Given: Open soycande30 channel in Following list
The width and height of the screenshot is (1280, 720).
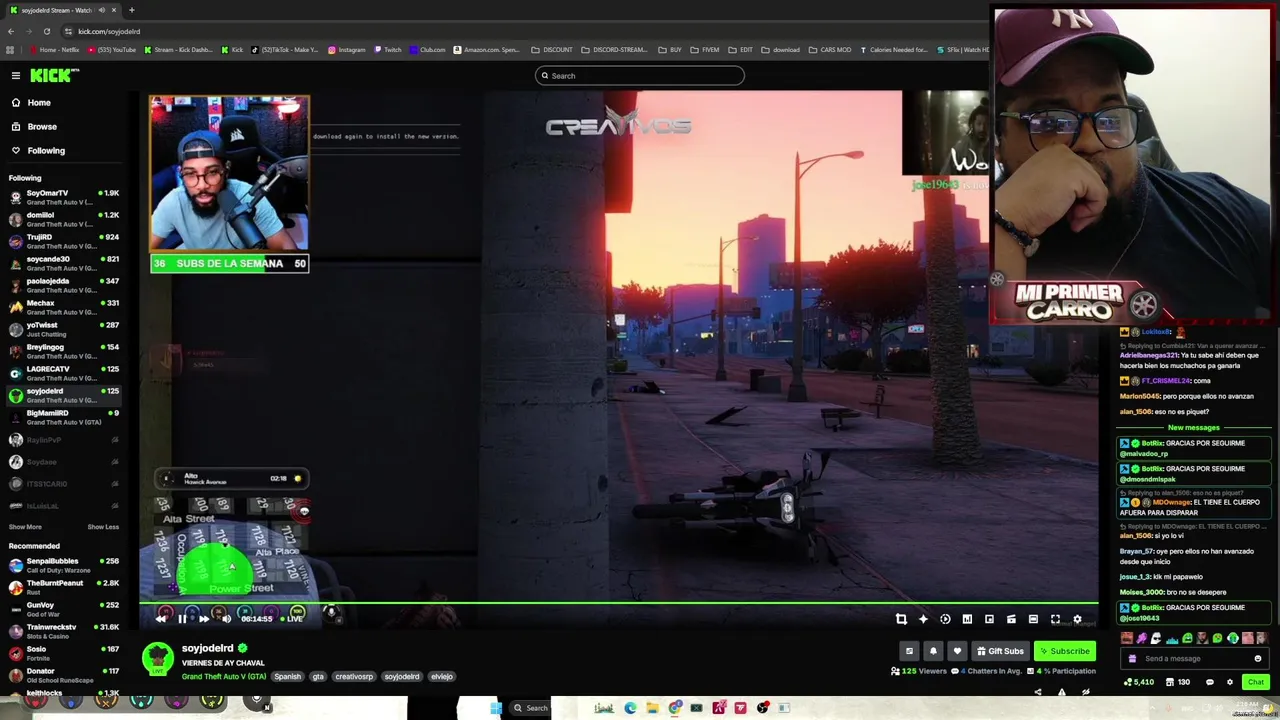Looking at the screenshot, I should pos(64,263).
